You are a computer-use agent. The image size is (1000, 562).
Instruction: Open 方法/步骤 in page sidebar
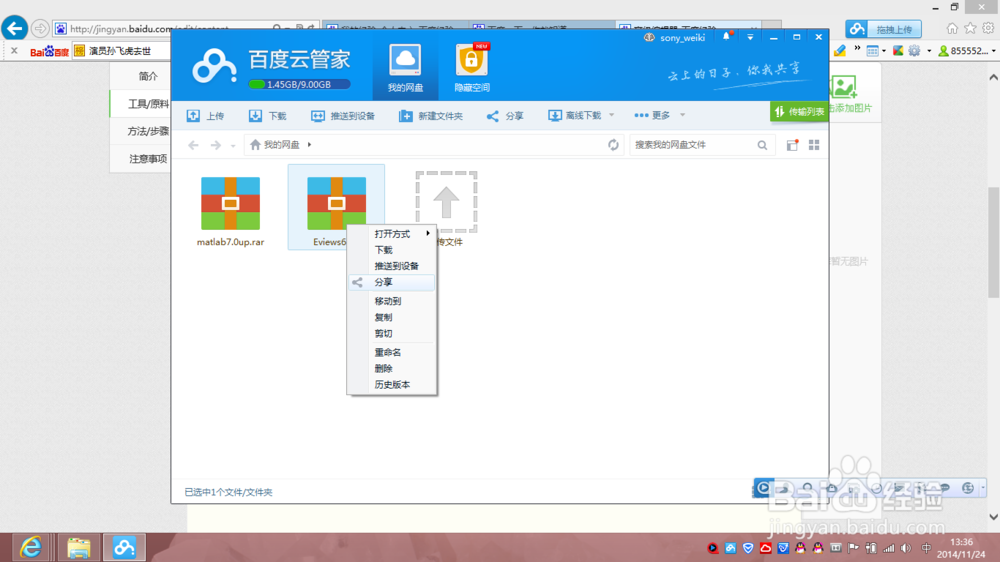point(148,131)
